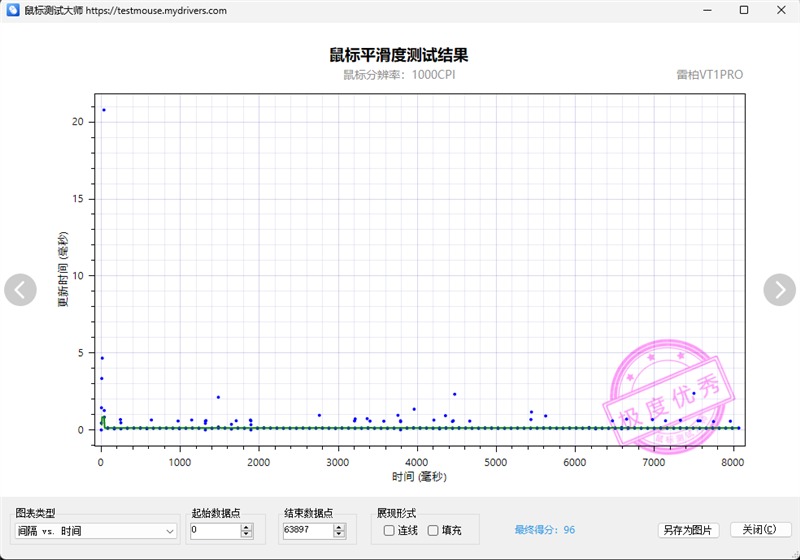This screenshot has height=560, width=800.
Task: Click the 结束数据点 field showing 63897
Action: pos(308,530)
